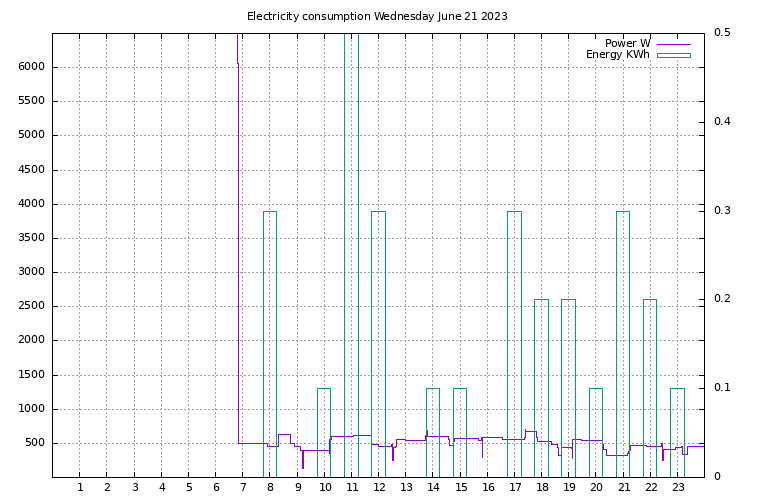This screenshot has width=768, height=500.
Task: Click hour label 9 on the x-axis
Action: [x=298, y=487]
